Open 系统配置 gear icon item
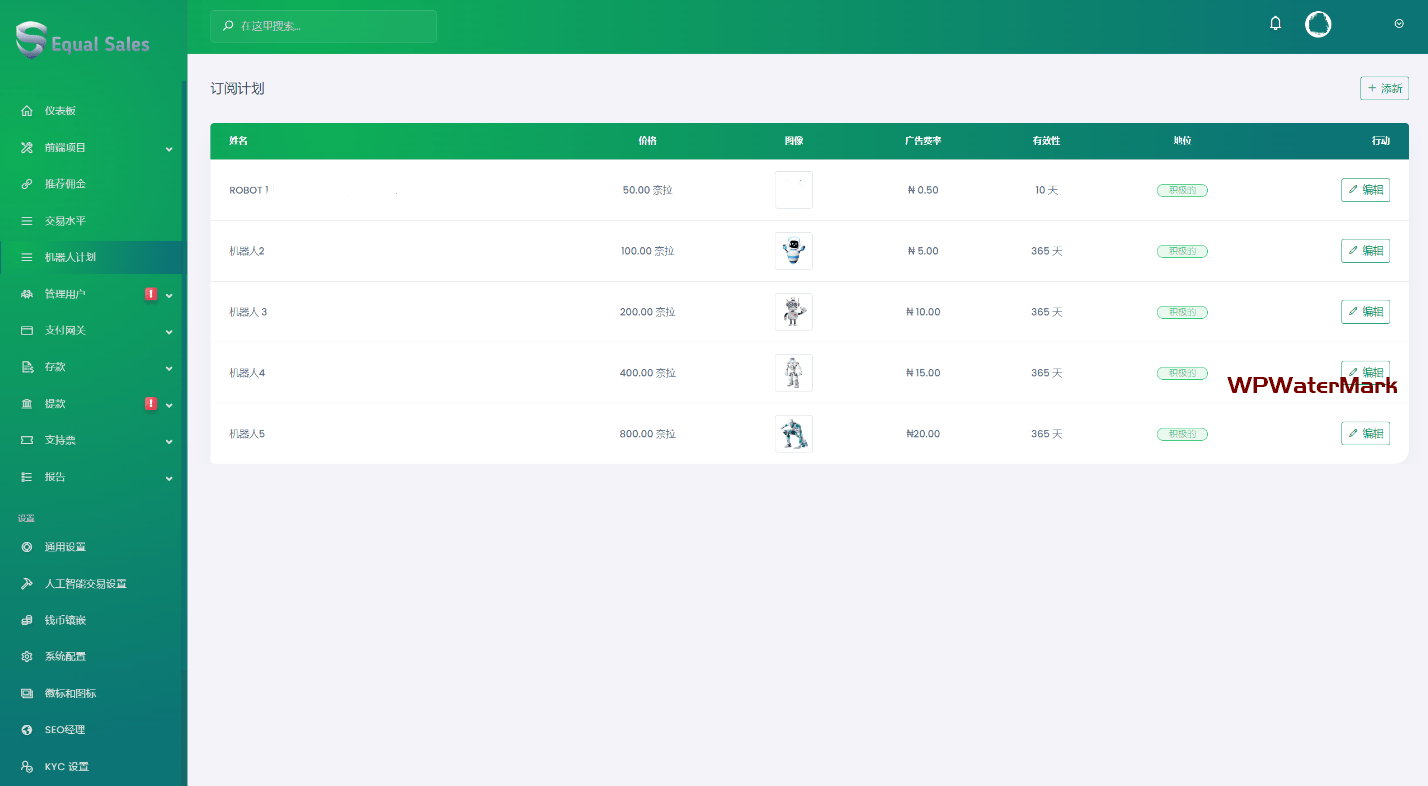Image resolution: width=1428 pixels, height=786 pixels. (x=27, y=657)
